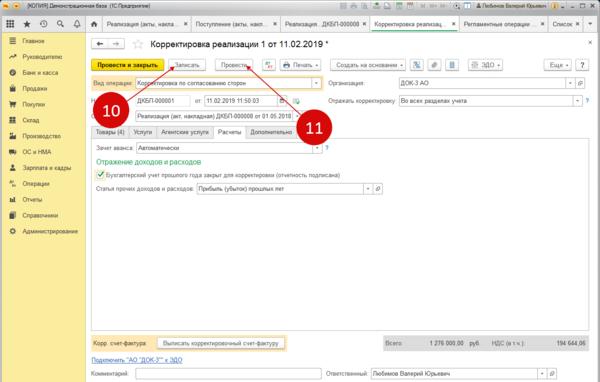The image size is (600, 382).
Task: Switch to the Расчеты tab
Action: coord(229,132)
